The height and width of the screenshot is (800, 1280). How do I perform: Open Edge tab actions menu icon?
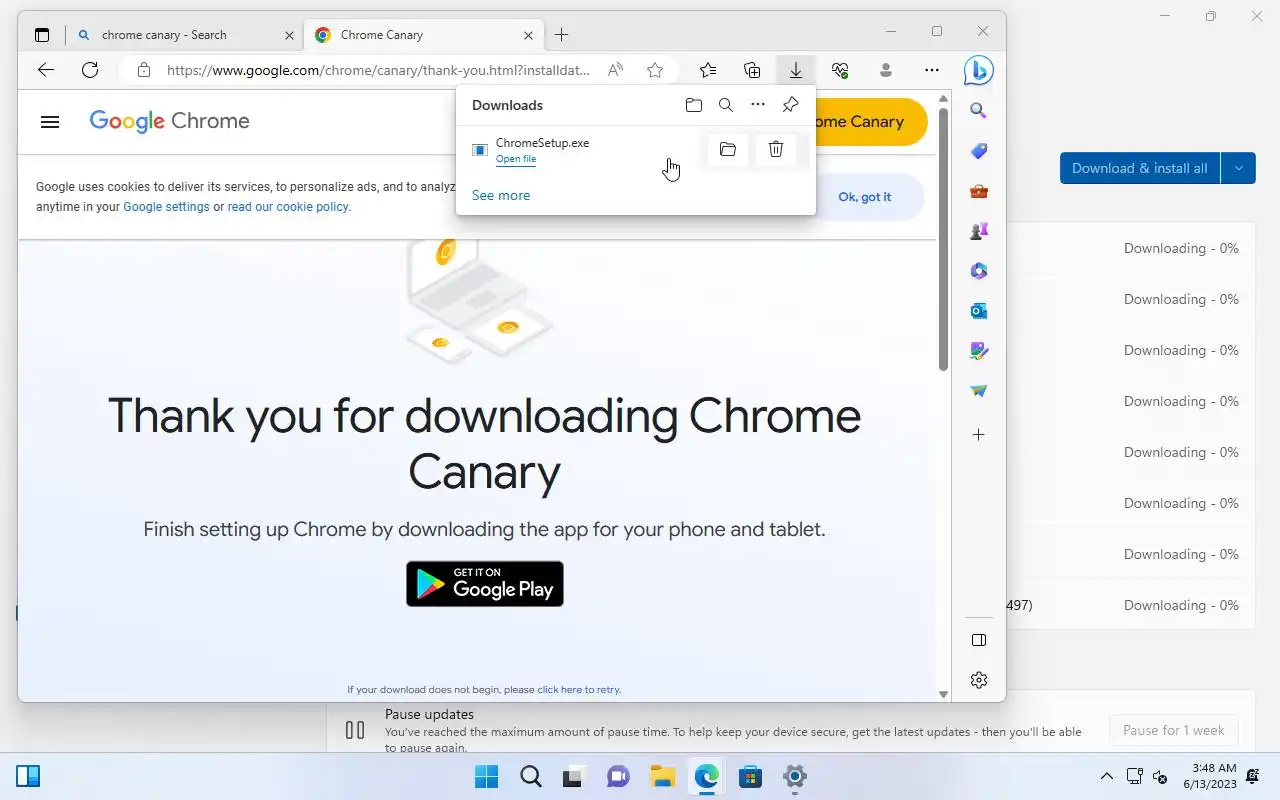click(x=42, y=35)
